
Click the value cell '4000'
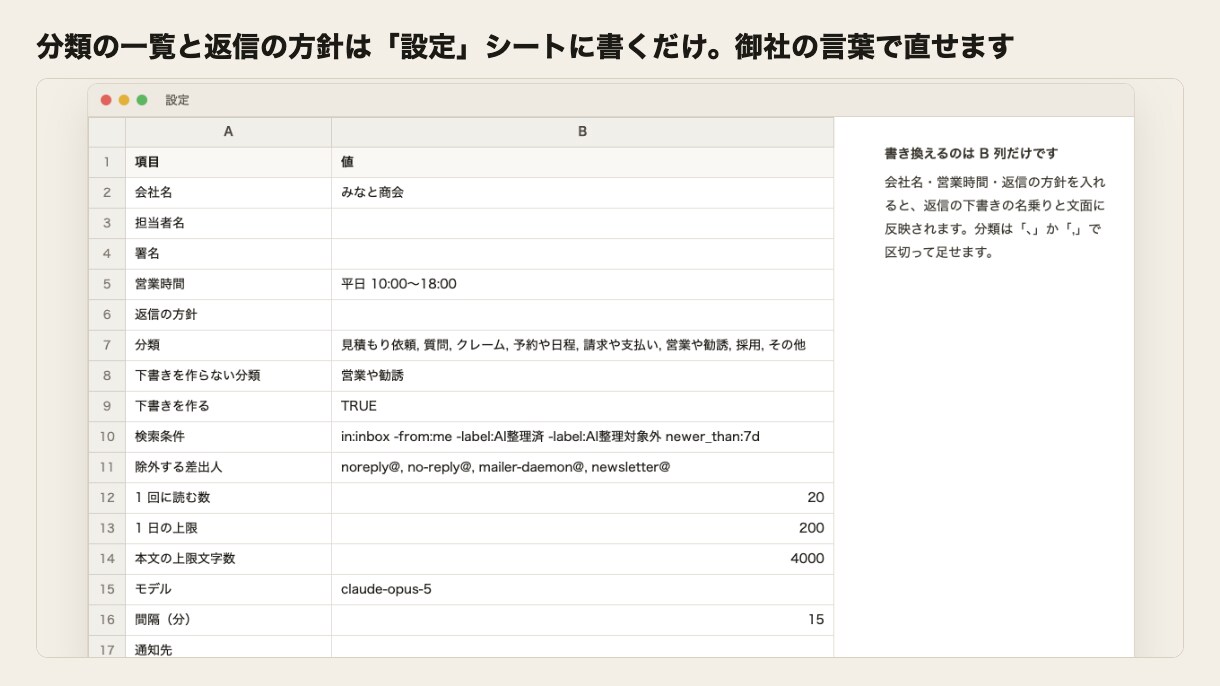[x=582, y=559]
